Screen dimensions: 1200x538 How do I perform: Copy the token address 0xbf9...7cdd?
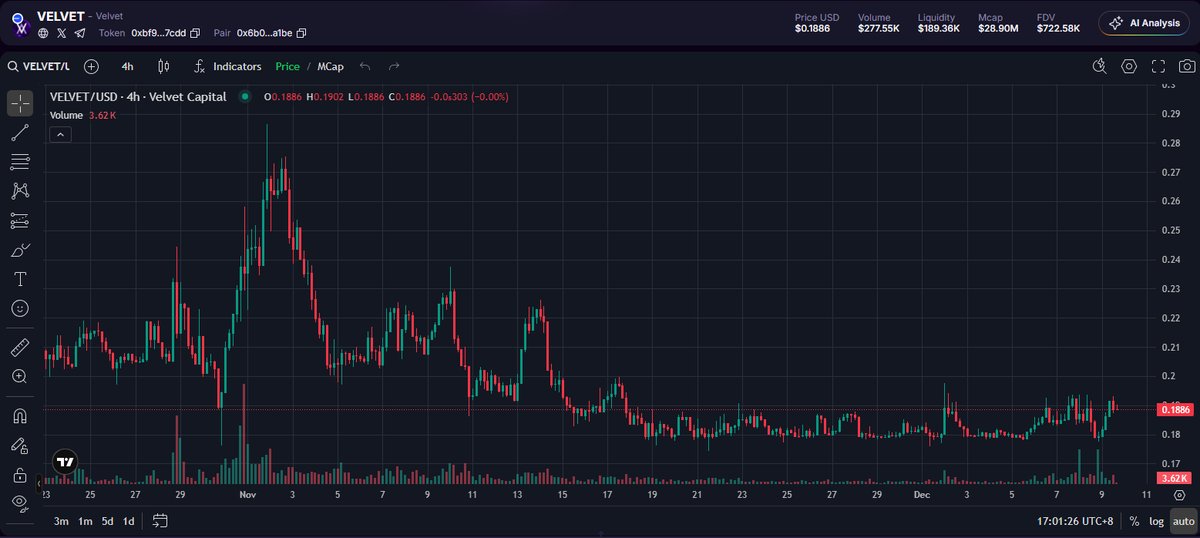click(195, 33)
